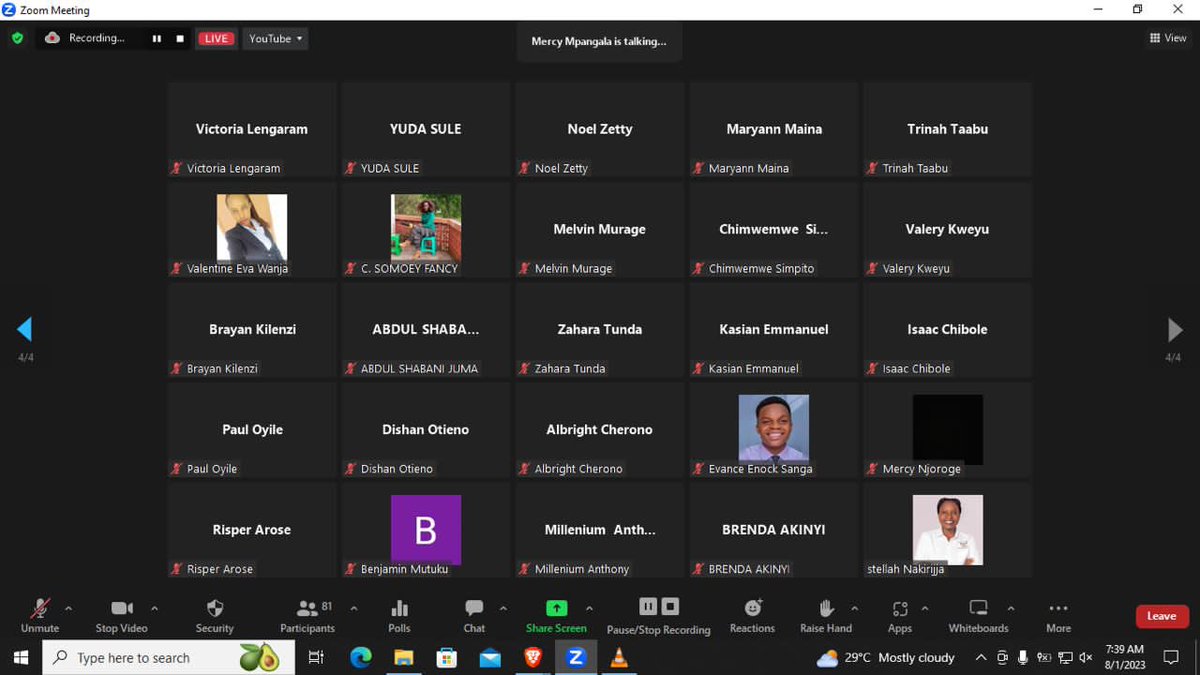Click Melvin Murage's participant tile

click(x=600, y=229)
